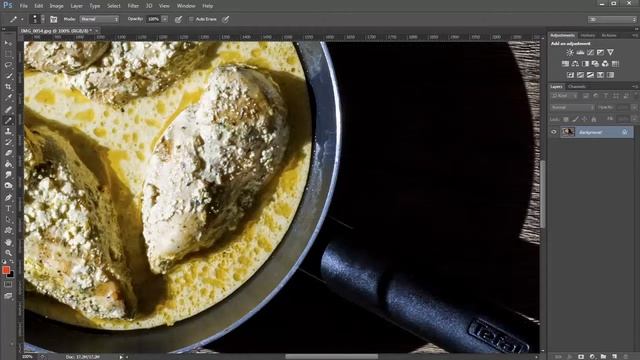Add an Invert adjustment
This screenshot has width=640, height=360.
point(570,75)
